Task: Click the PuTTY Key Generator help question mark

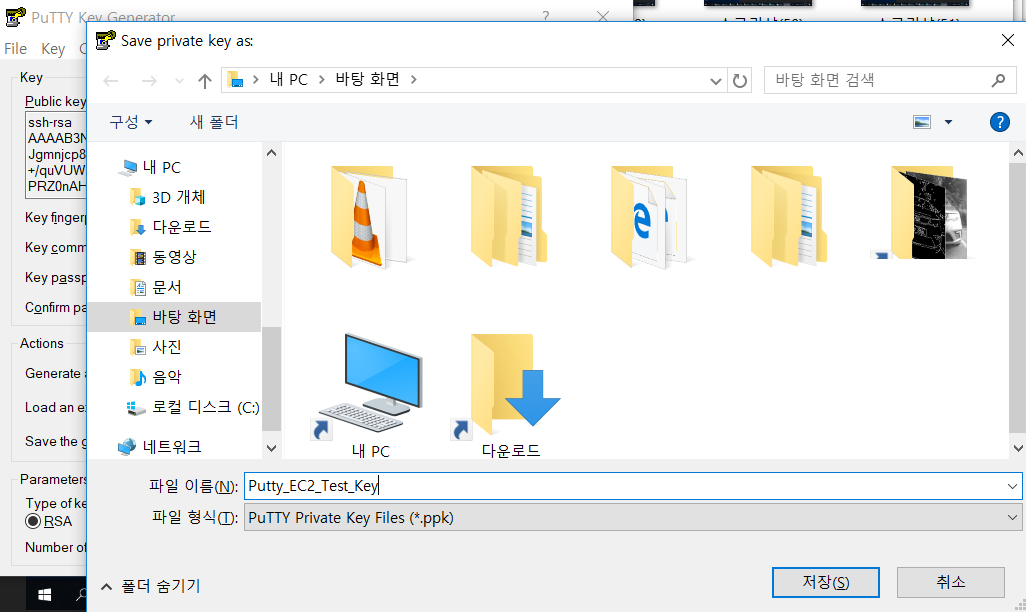Action: 546,16
